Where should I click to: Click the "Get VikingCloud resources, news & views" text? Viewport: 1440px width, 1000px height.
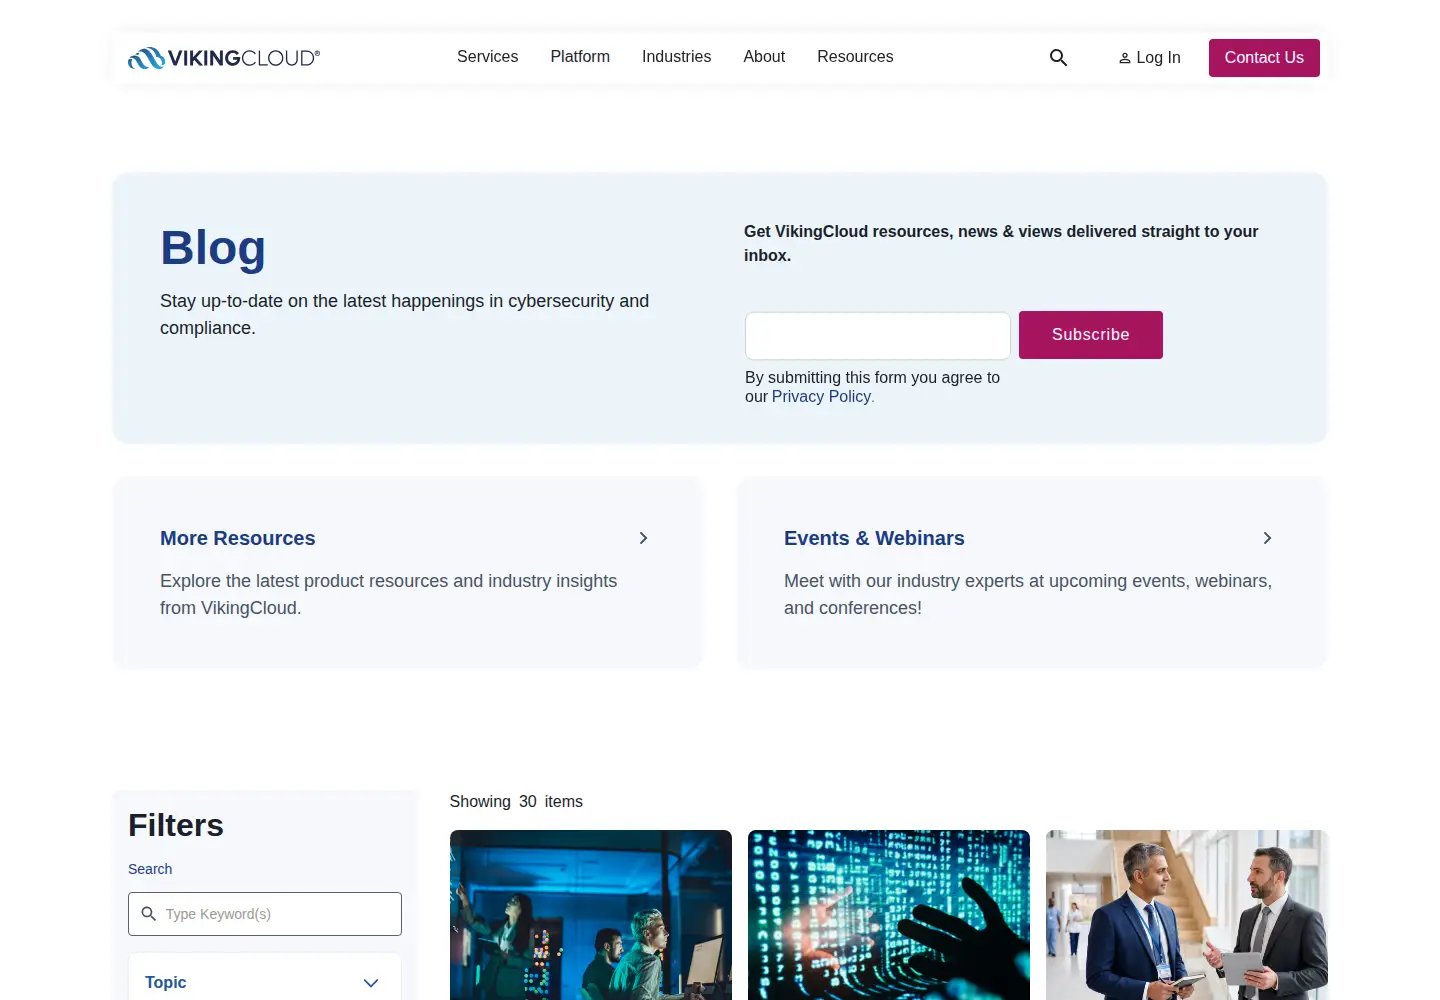1001,243
